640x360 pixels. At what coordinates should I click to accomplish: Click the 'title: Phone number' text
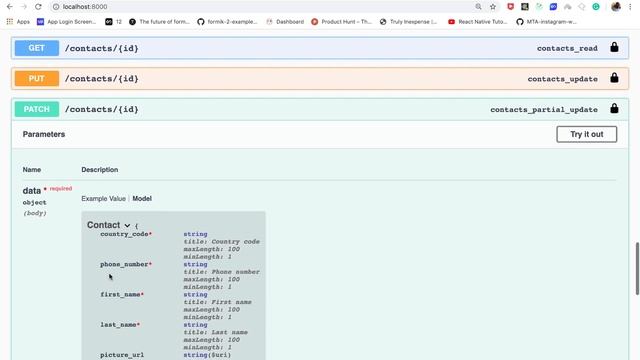click(221, 272)
